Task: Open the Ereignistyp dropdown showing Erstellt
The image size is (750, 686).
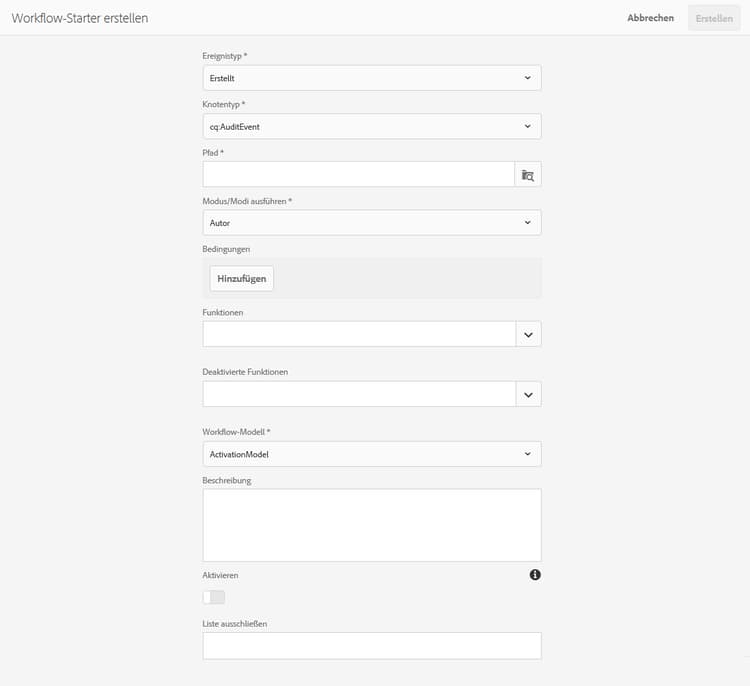Action: tap(372, 78)
